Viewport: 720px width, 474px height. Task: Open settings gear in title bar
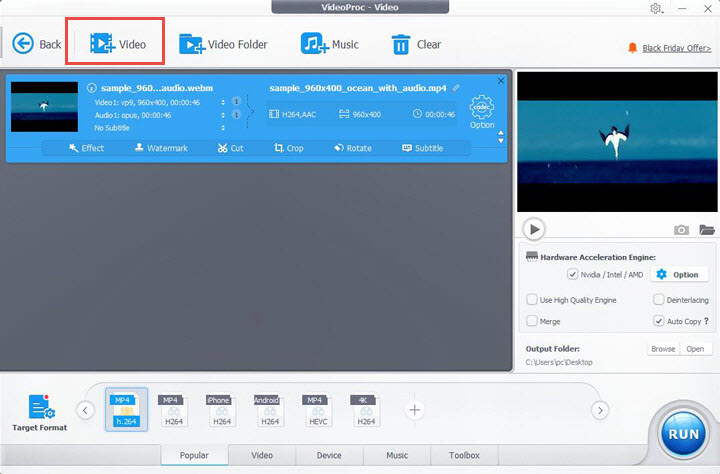click(656, 8)
